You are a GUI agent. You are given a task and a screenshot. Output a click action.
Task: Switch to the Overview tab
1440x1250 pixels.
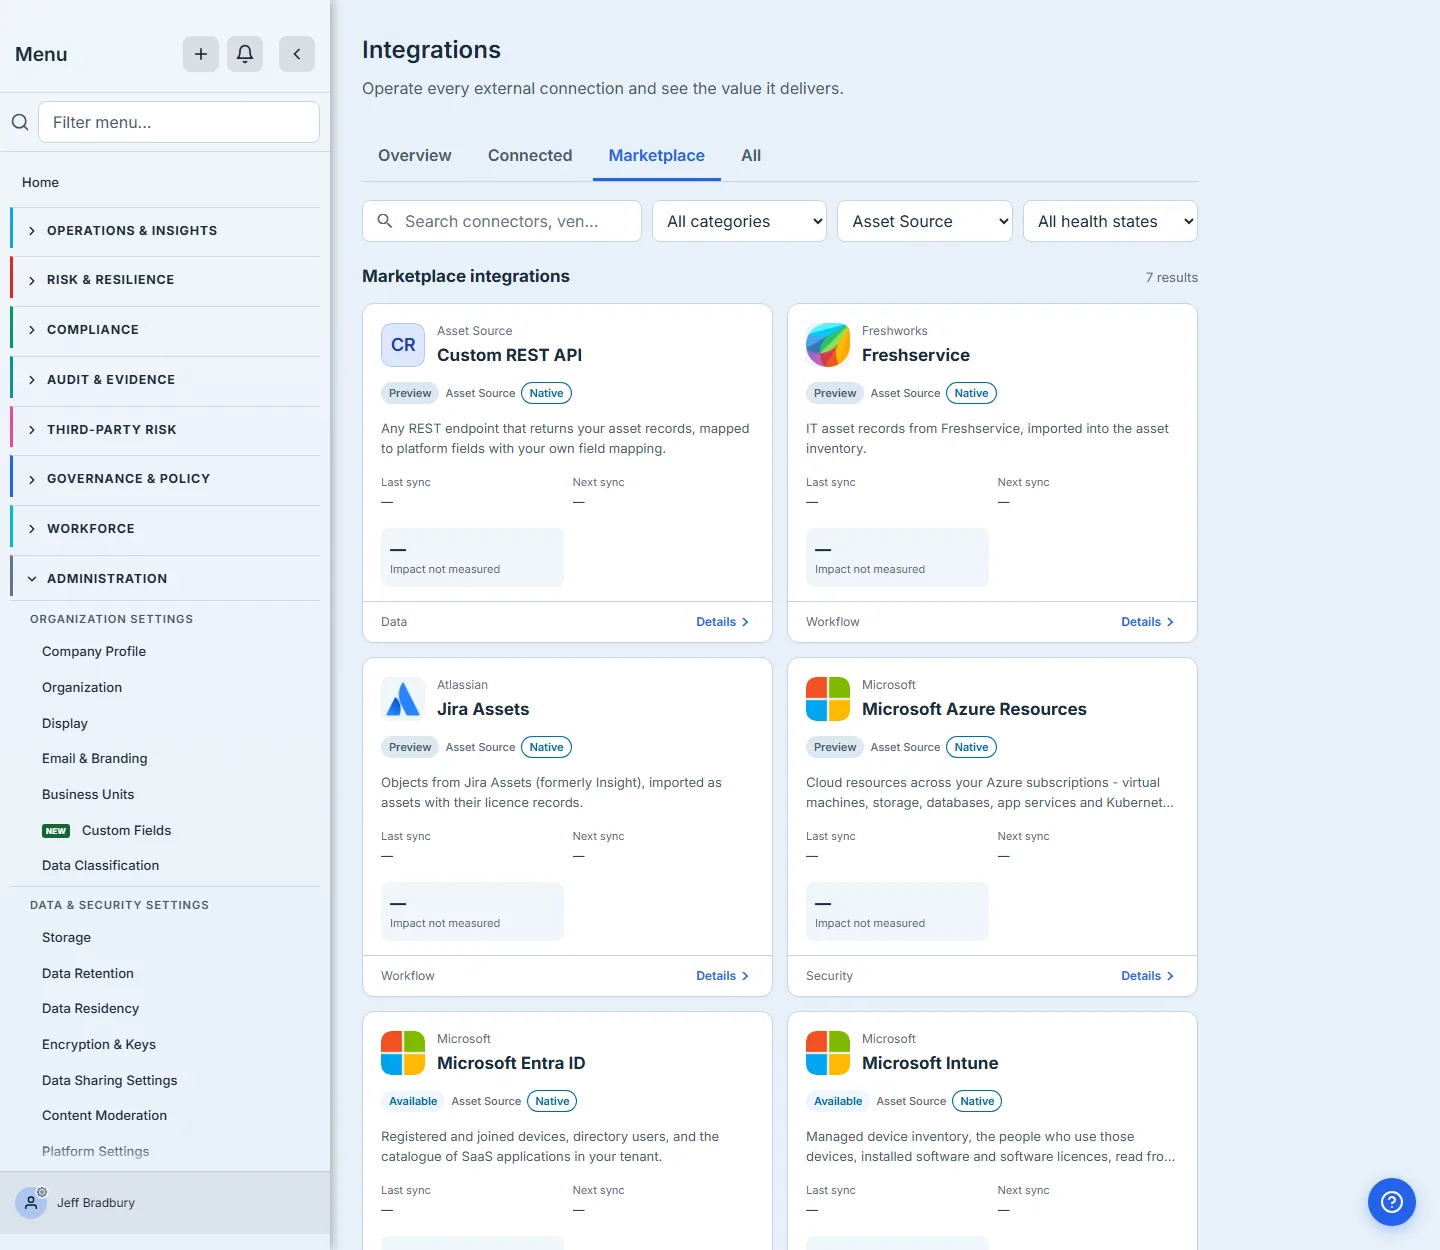[415, 155]
